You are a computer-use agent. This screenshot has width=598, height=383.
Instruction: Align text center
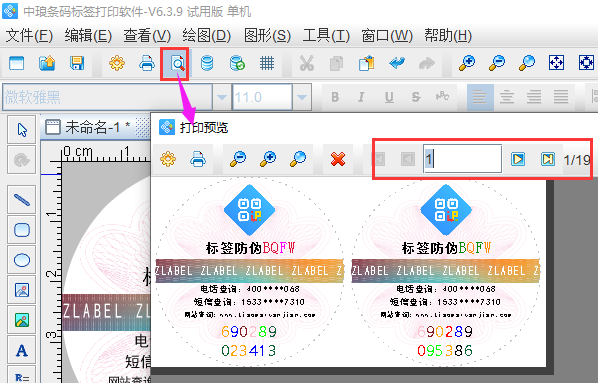click(507, 97)
